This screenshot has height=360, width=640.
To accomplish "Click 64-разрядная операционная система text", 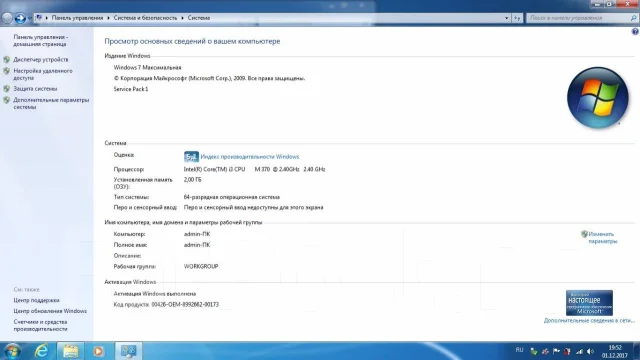I will 231,197.
